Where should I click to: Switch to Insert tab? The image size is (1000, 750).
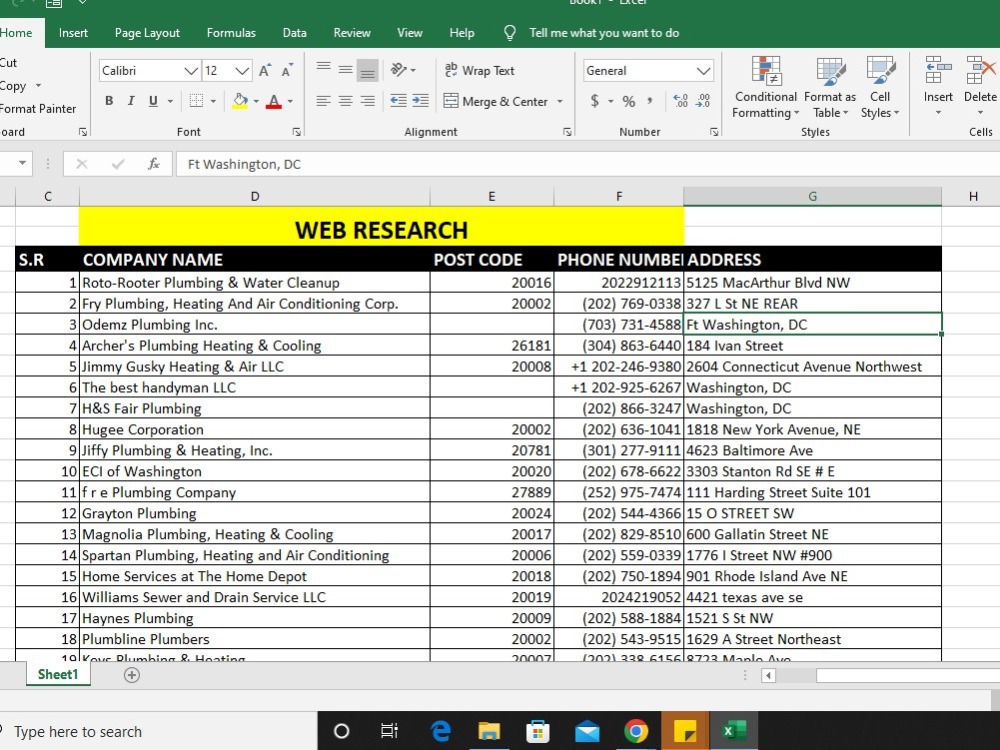pos(73,33)
